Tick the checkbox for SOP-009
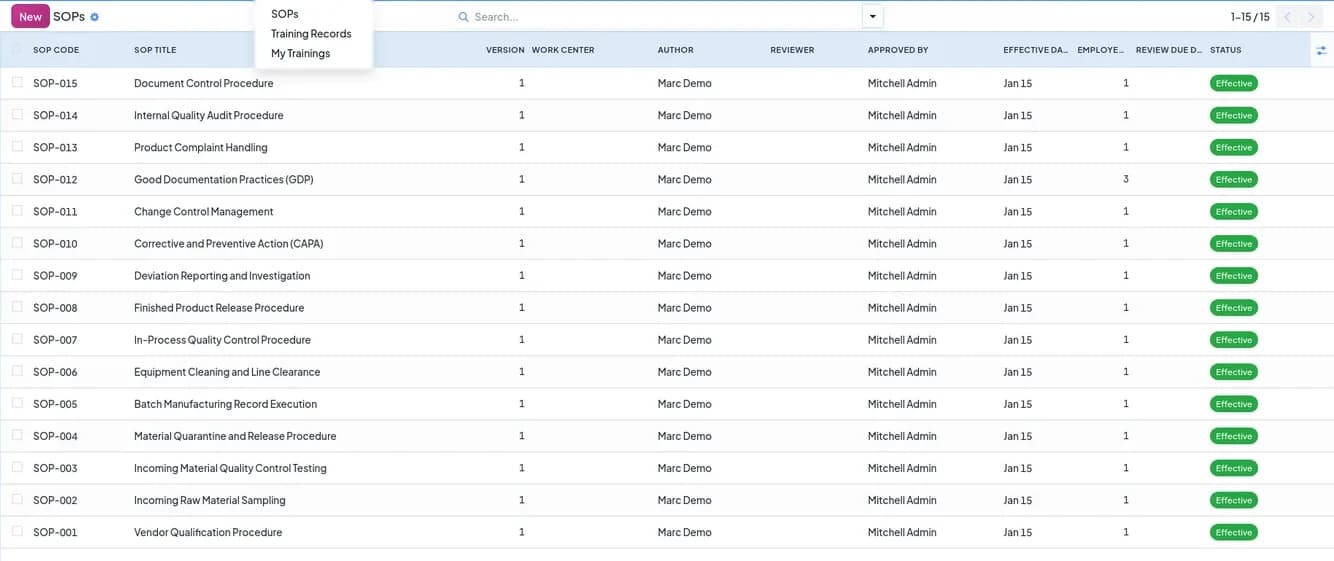Viewport: 1334px width, 561px height. [x=17, y=275]
